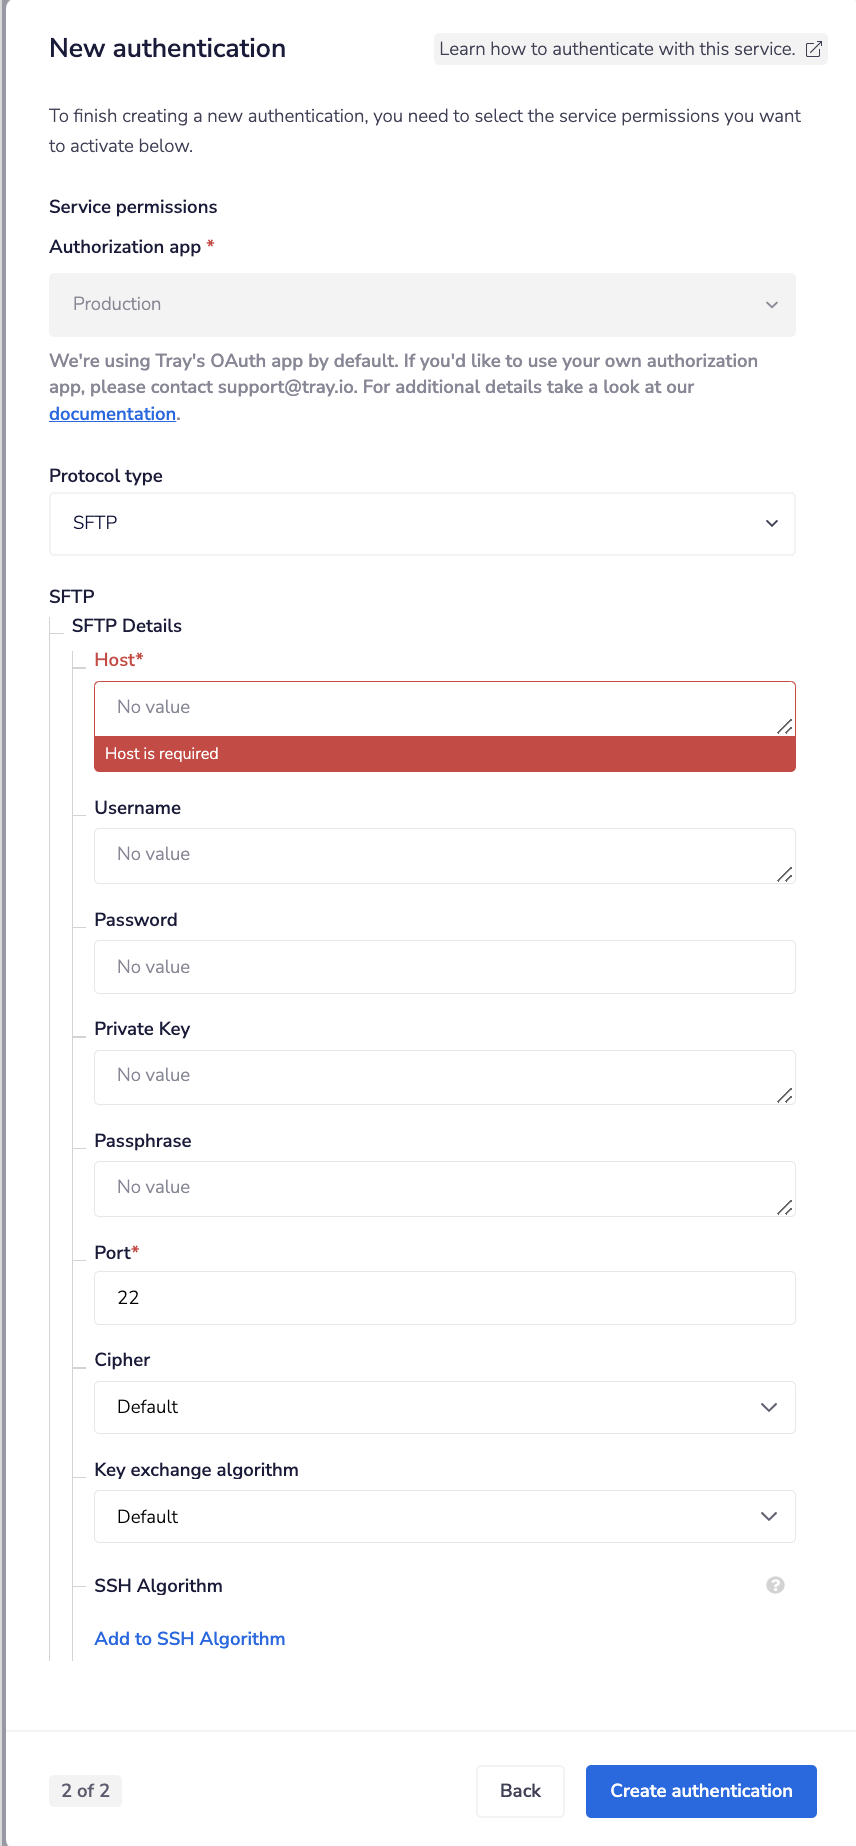Open the Authorization app dropdown showing Production
This screenshot has width=856, height=1846.
click(x=422, y=304)
